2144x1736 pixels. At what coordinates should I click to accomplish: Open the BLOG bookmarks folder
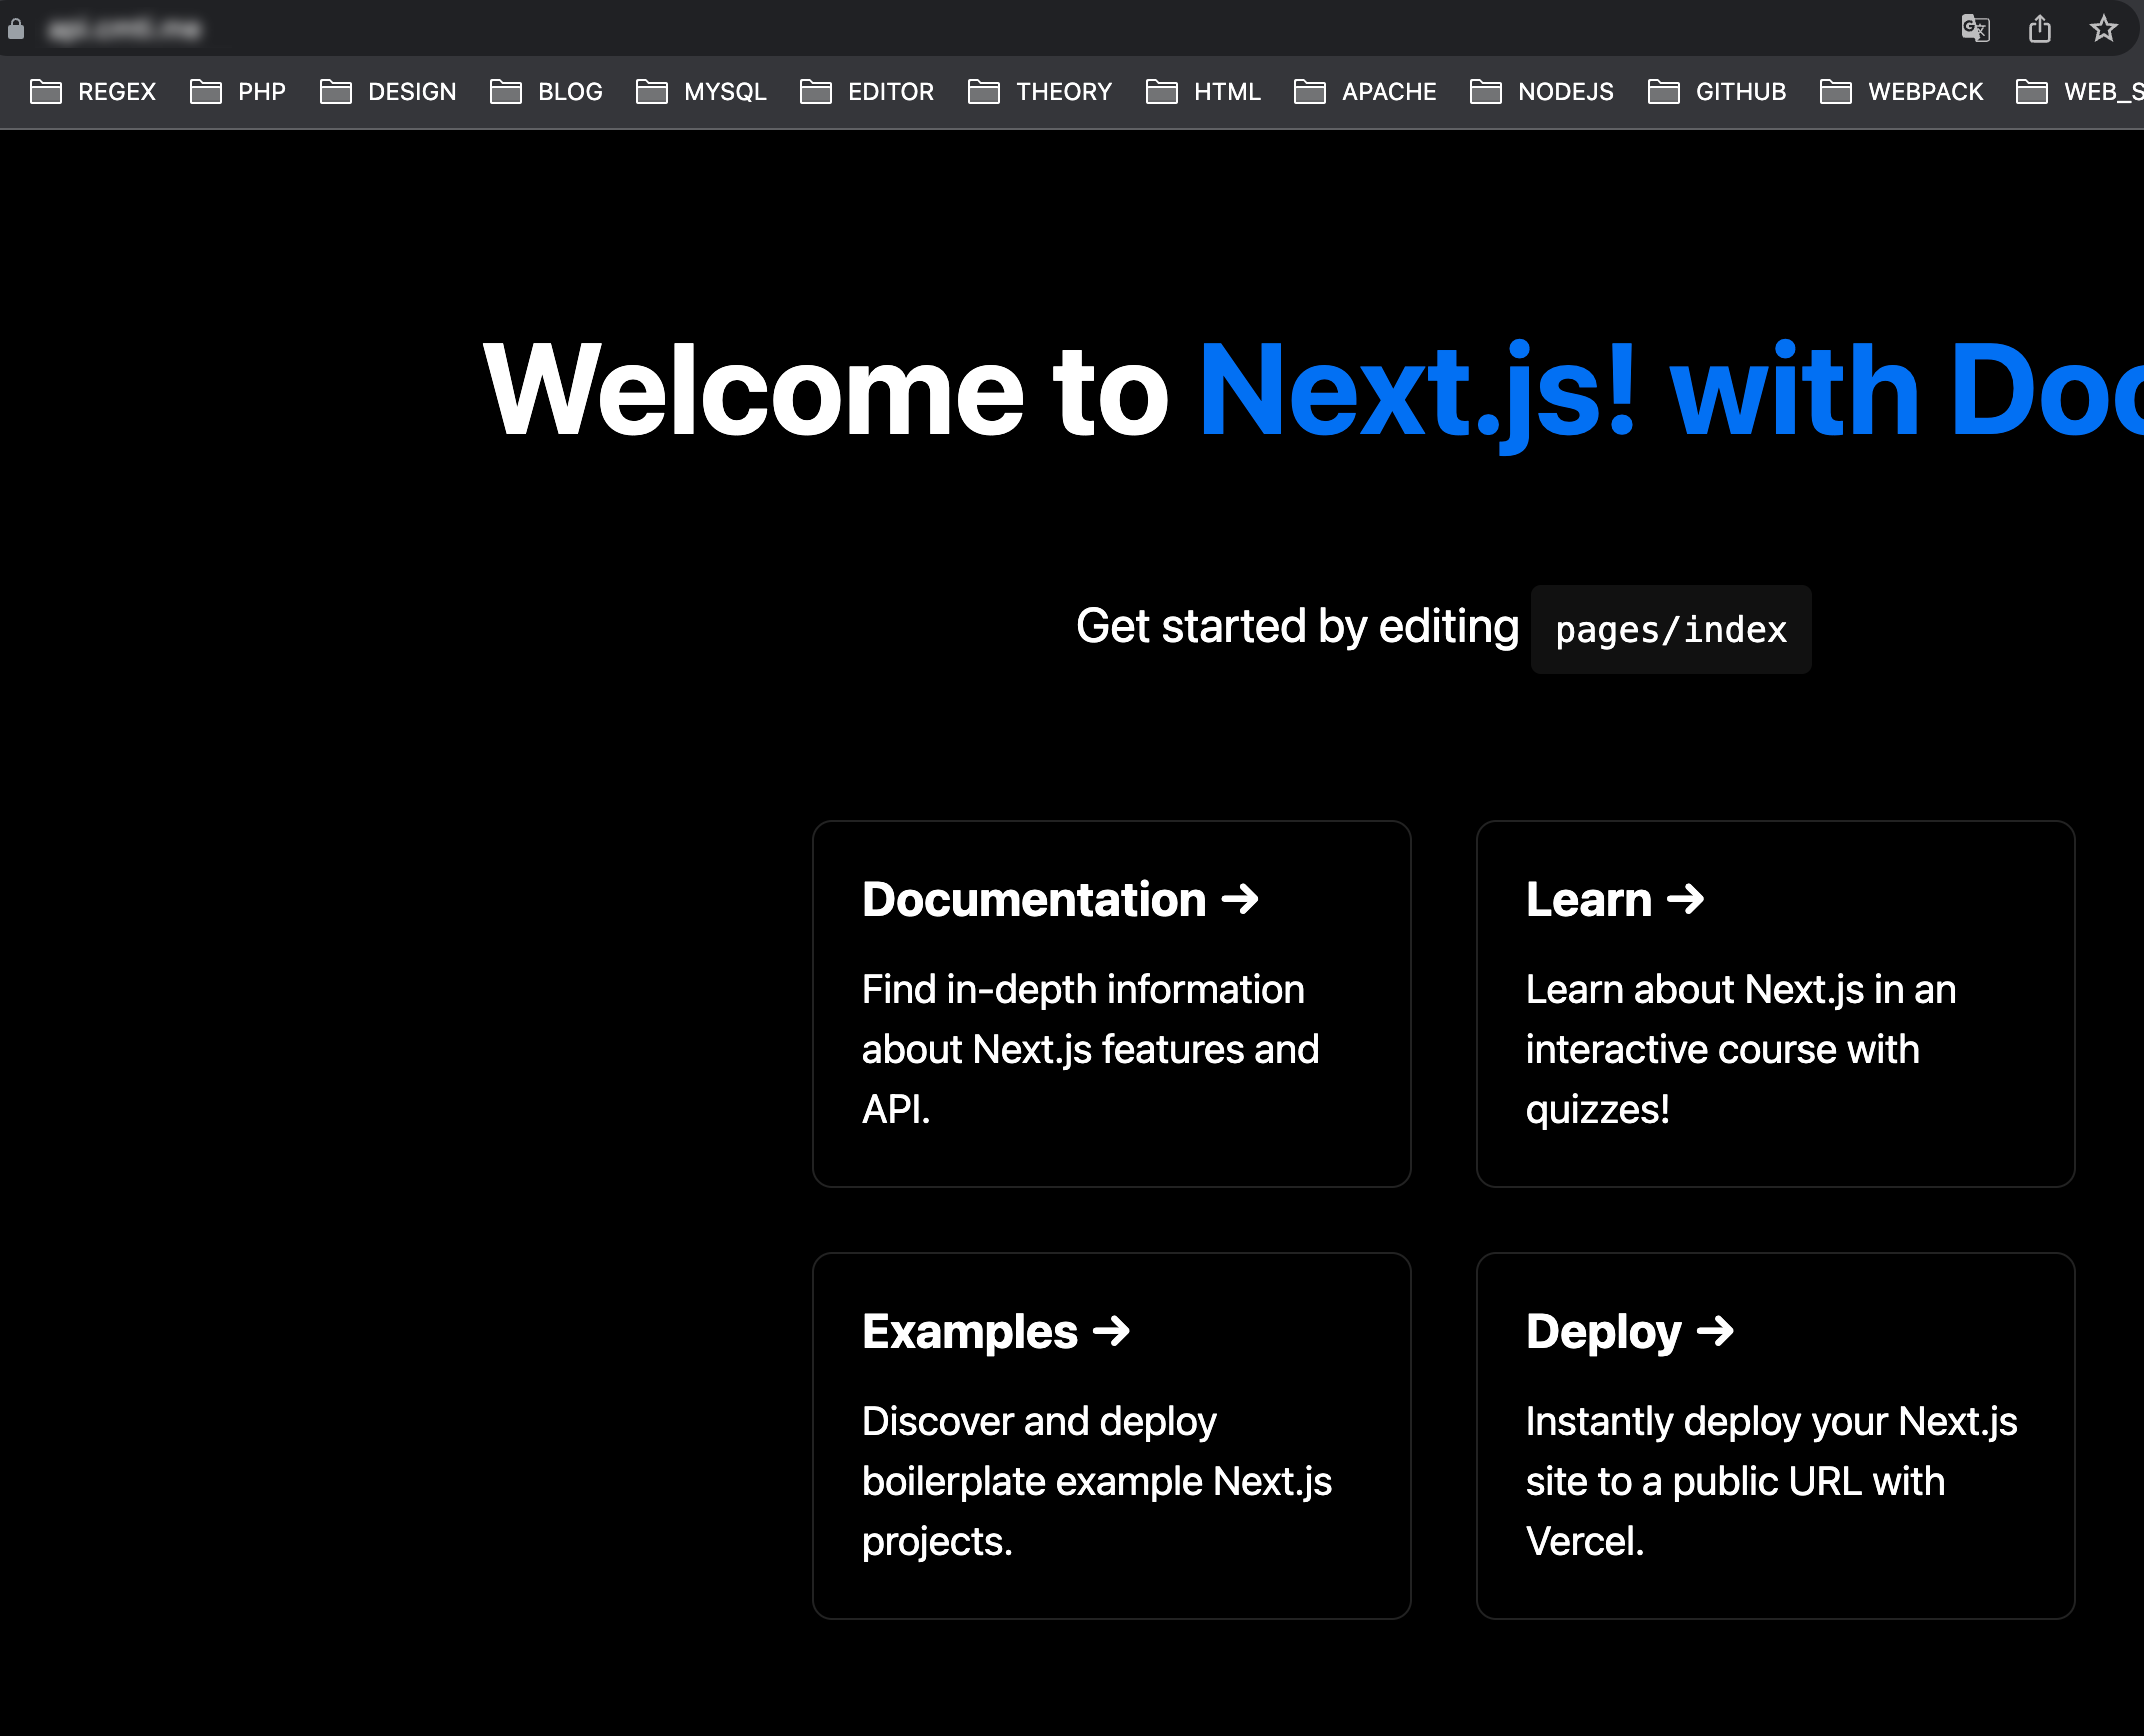pos(546,92)
